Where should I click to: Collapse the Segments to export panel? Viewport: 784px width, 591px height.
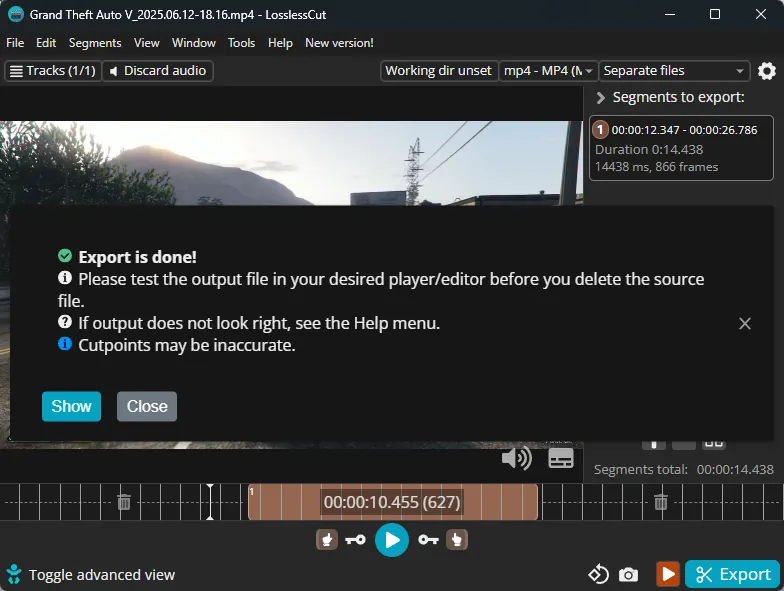(x=601, y=98)
